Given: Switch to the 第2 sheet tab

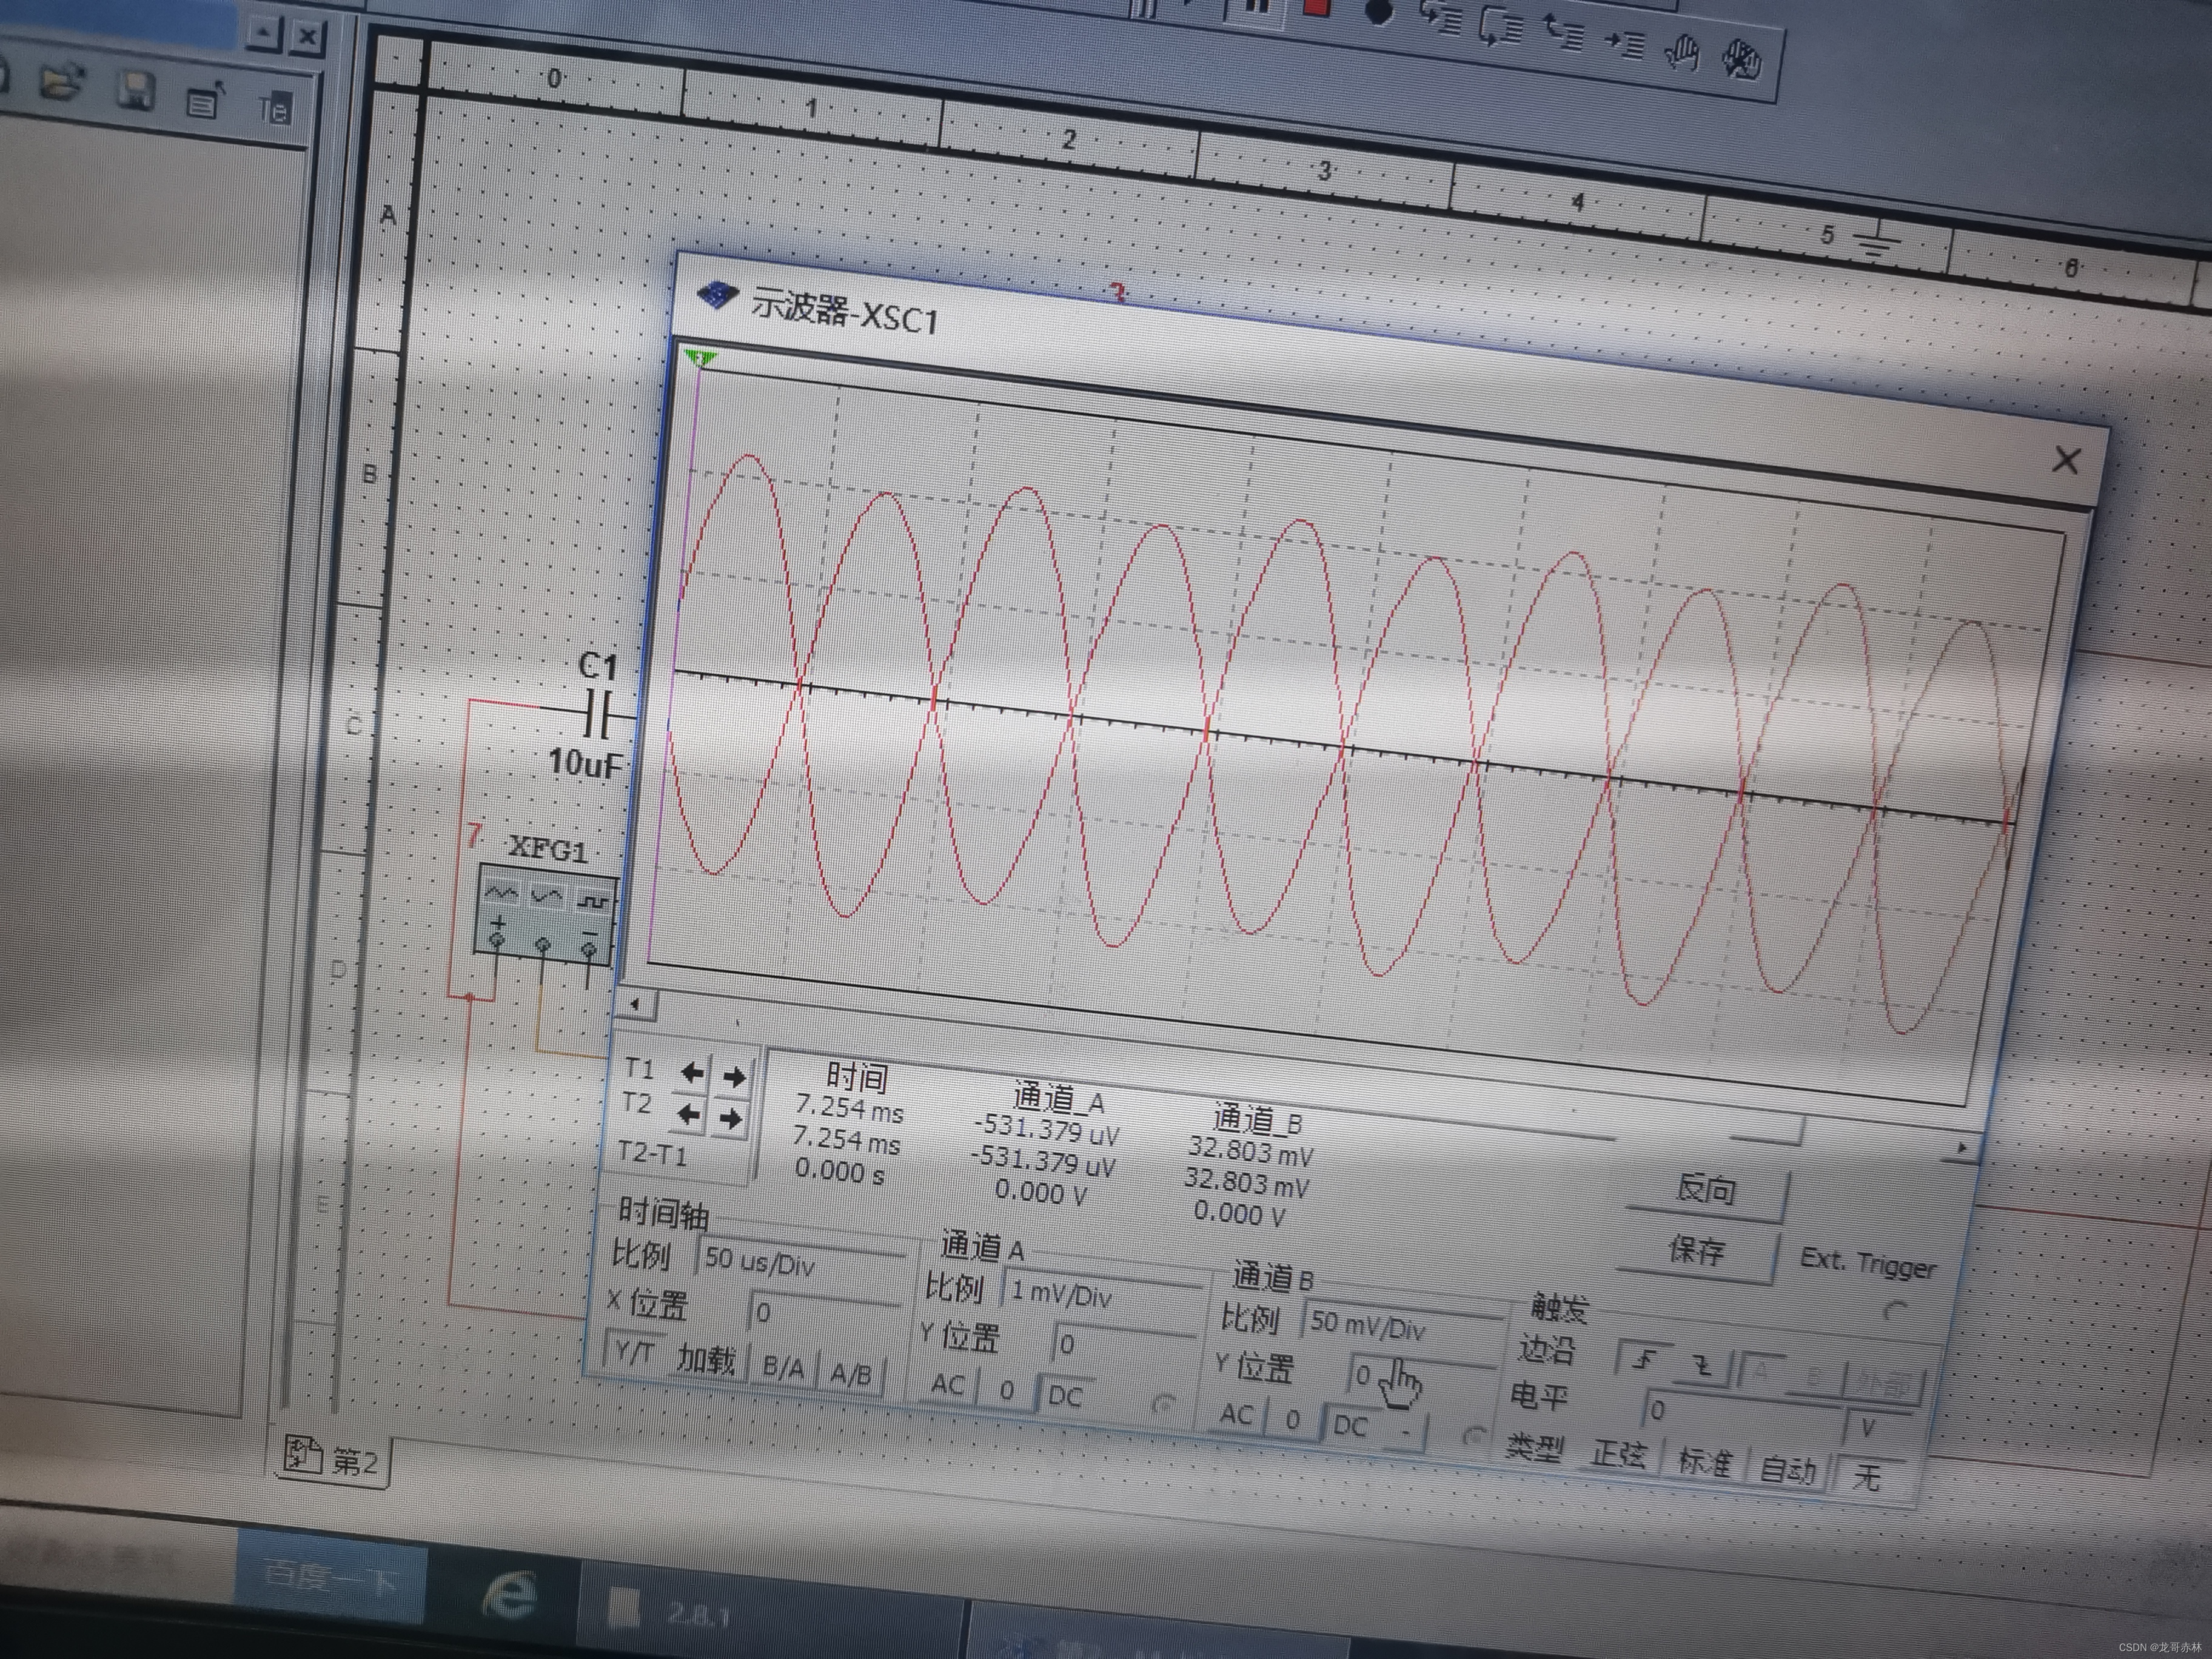Looking at the screenshot, I should 333,1461.
